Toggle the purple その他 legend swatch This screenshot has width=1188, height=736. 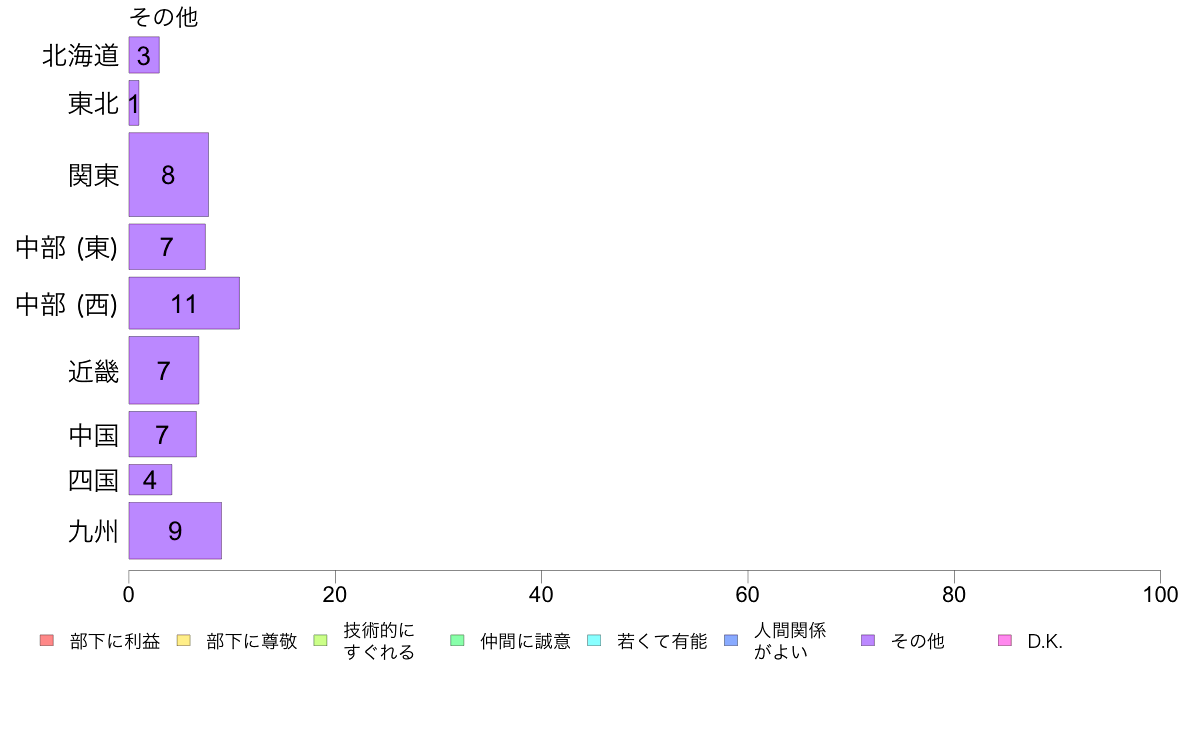tap(868, 640)
